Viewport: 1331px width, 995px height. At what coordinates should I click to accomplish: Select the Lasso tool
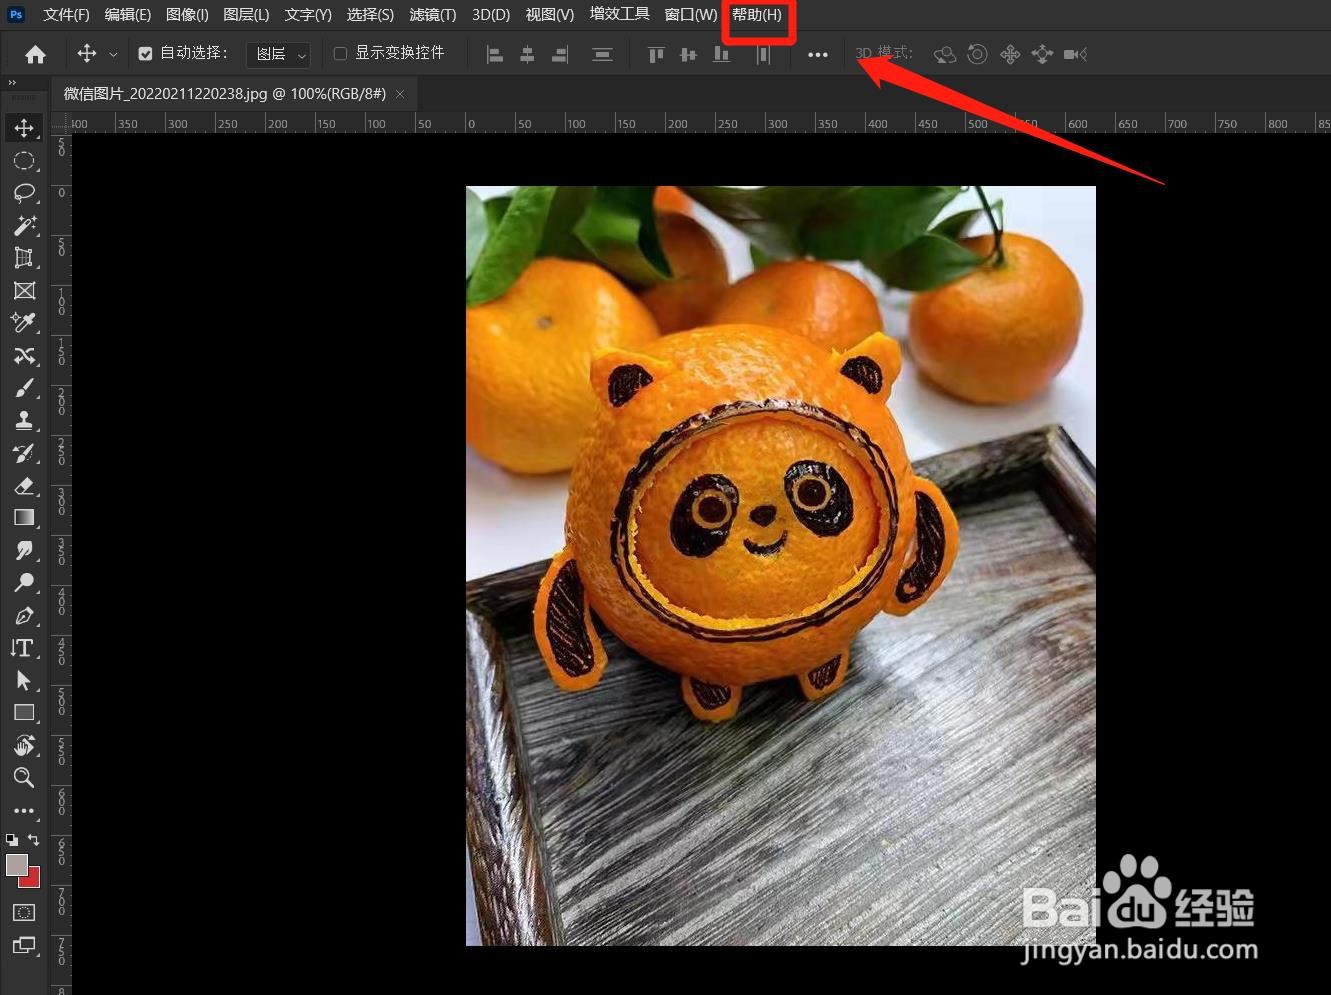(x=24, y=193)
